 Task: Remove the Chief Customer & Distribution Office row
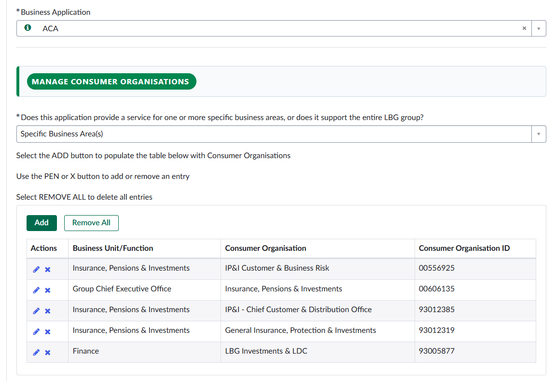pos(48,311)
